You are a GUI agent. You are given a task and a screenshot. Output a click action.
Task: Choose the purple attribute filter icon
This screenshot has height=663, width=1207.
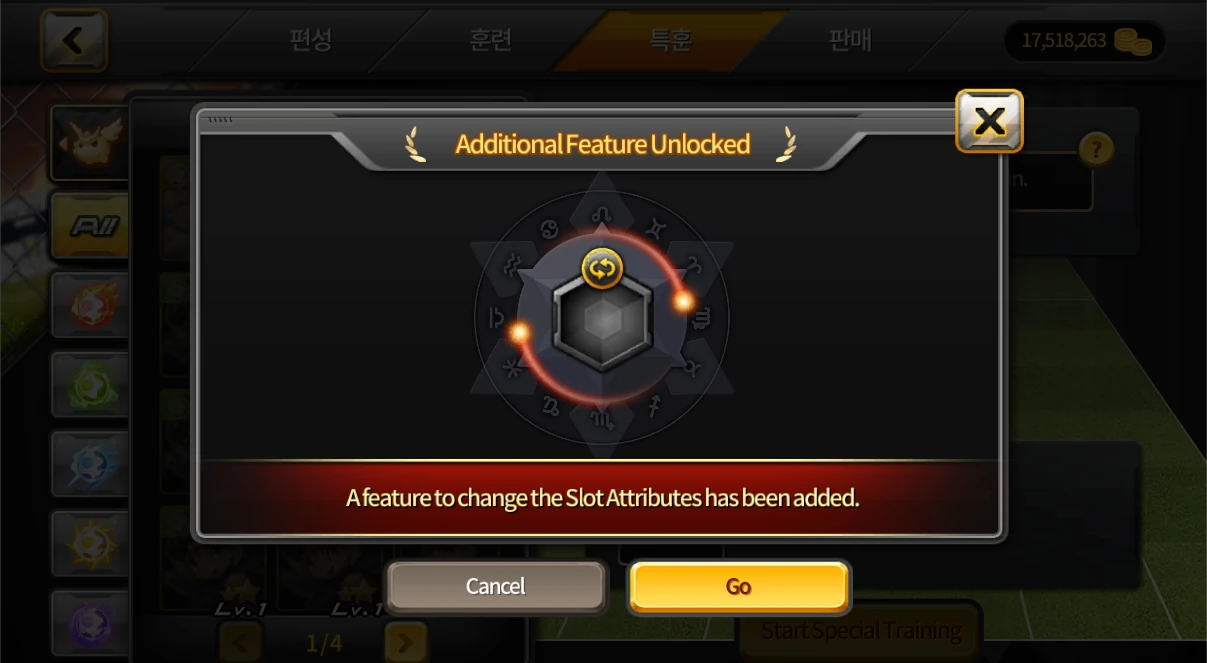[90, 624]
